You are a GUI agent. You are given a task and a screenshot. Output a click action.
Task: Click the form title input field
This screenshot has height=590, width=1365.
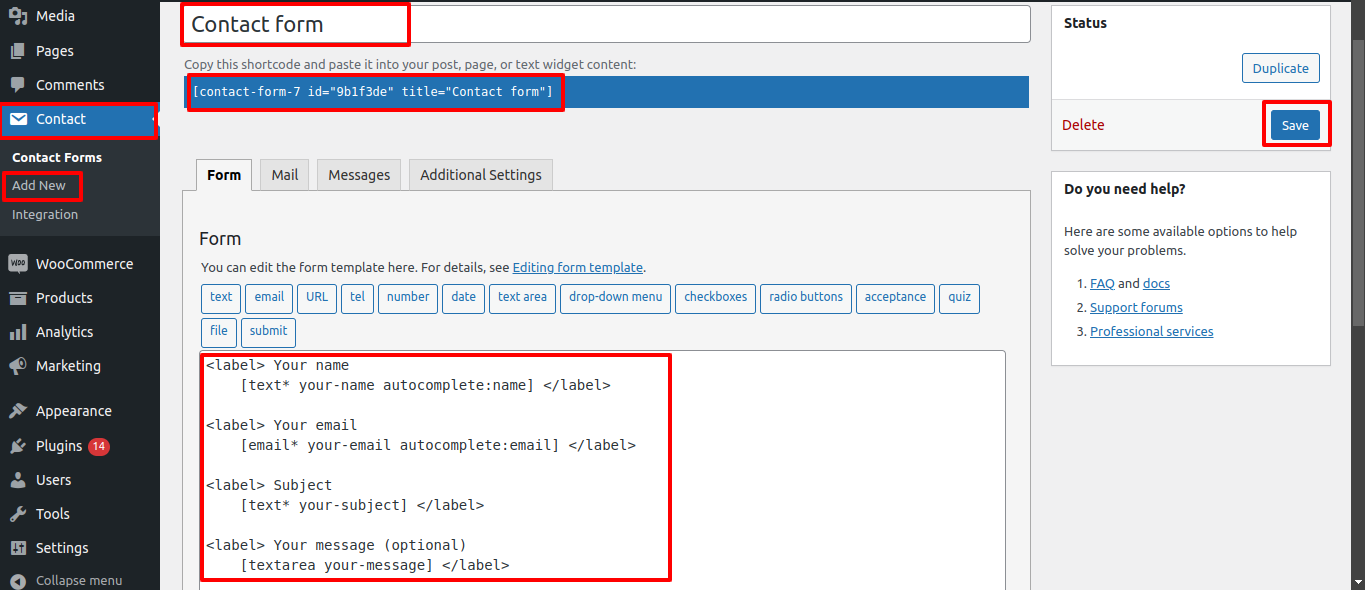pos(606,24)
